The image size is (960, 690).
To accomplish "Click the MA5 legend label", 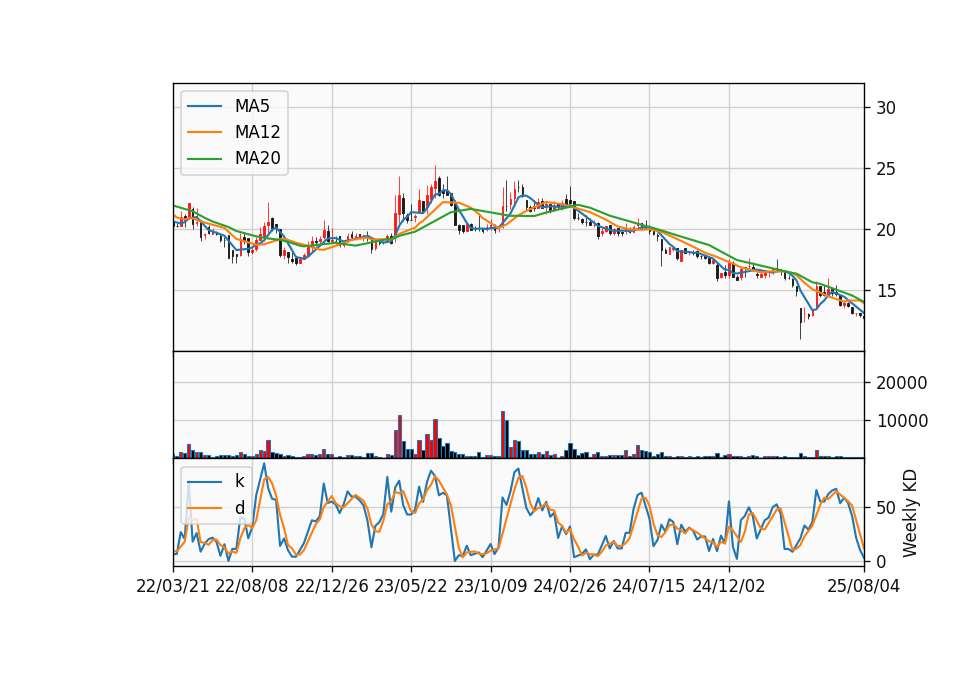I will pos(252,106).
